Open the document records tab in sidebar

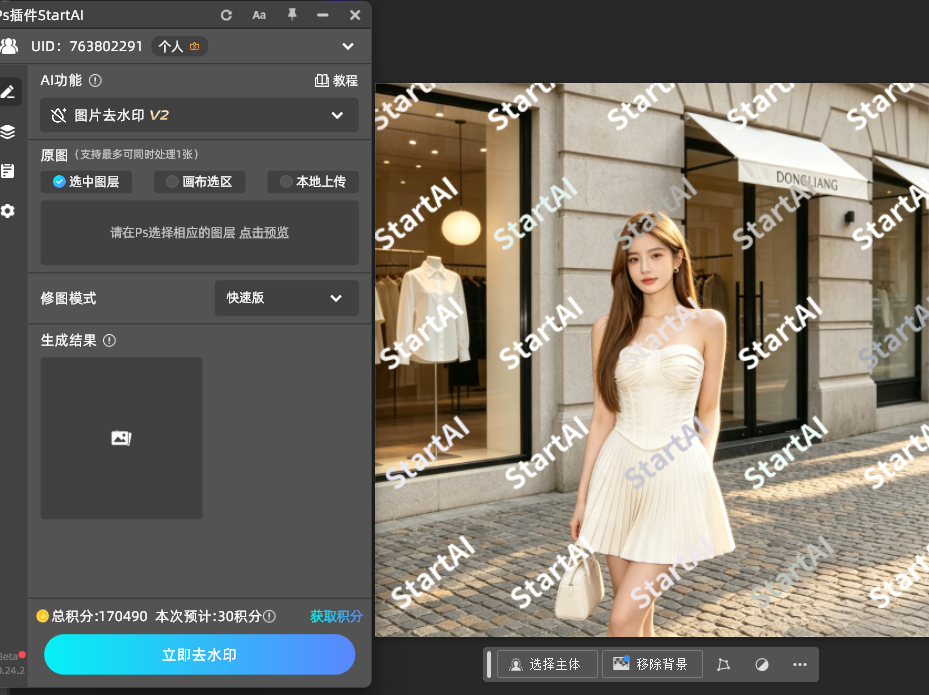8,171
